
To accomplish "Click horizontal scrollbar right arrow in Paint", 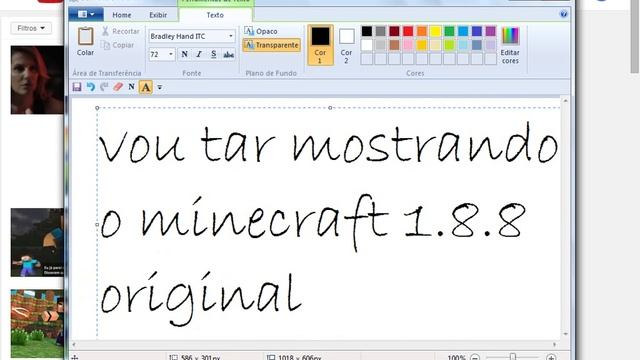I will (x=554, y=345).
